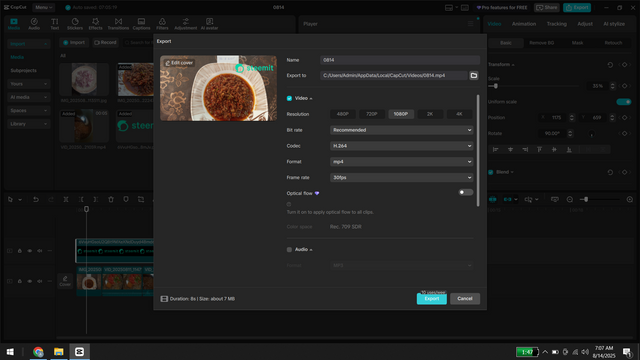Check the Audio export checkbox
Viewport: 640px width, 360px height.
(x=289, y=249)
